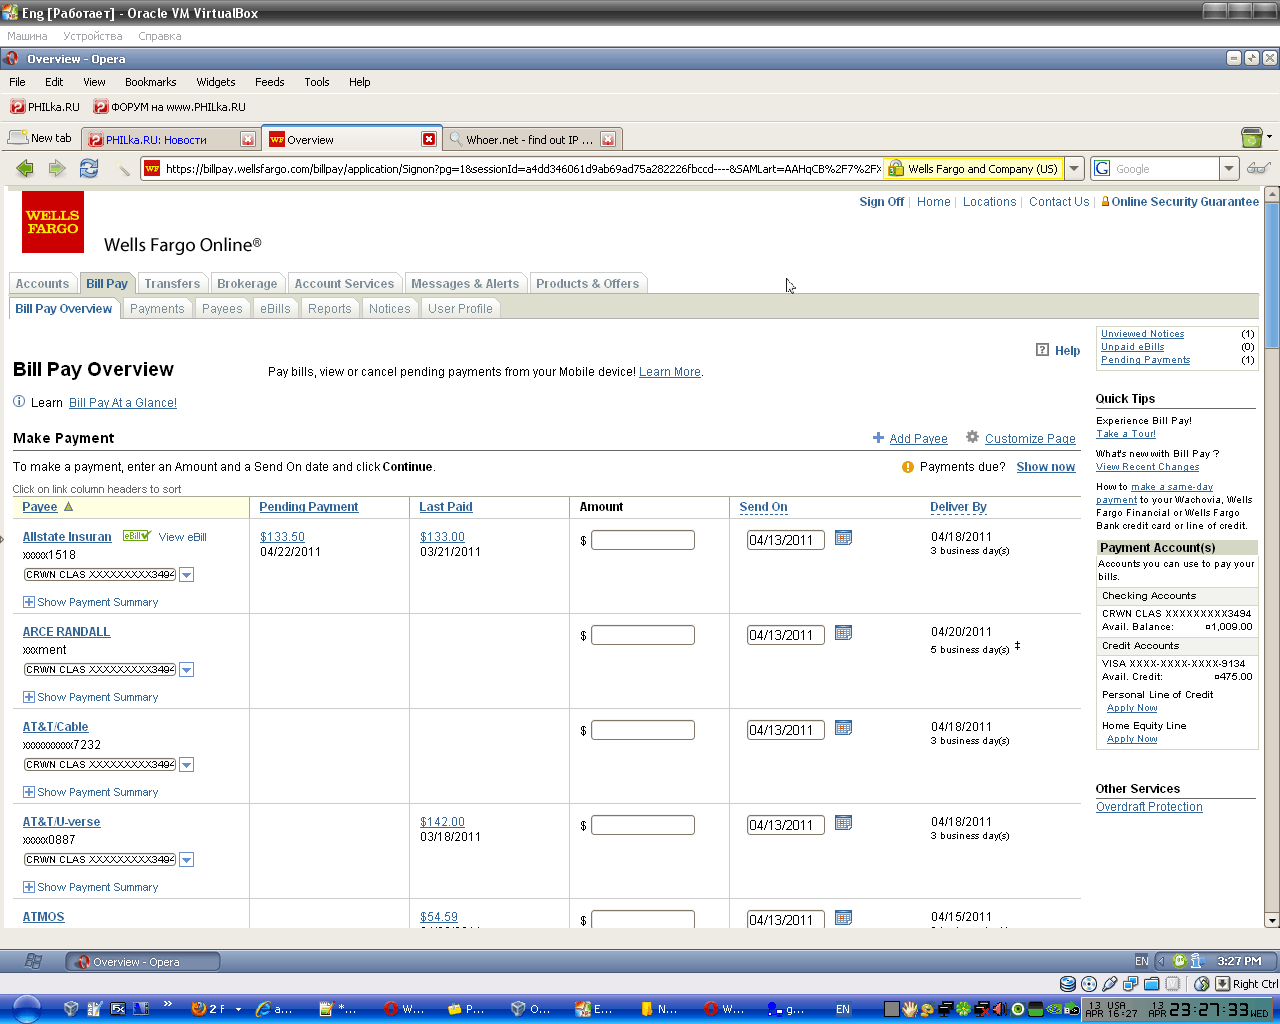Click the Wells Fargo logo
The image size is (1280, 1024).
pos(53,222)
